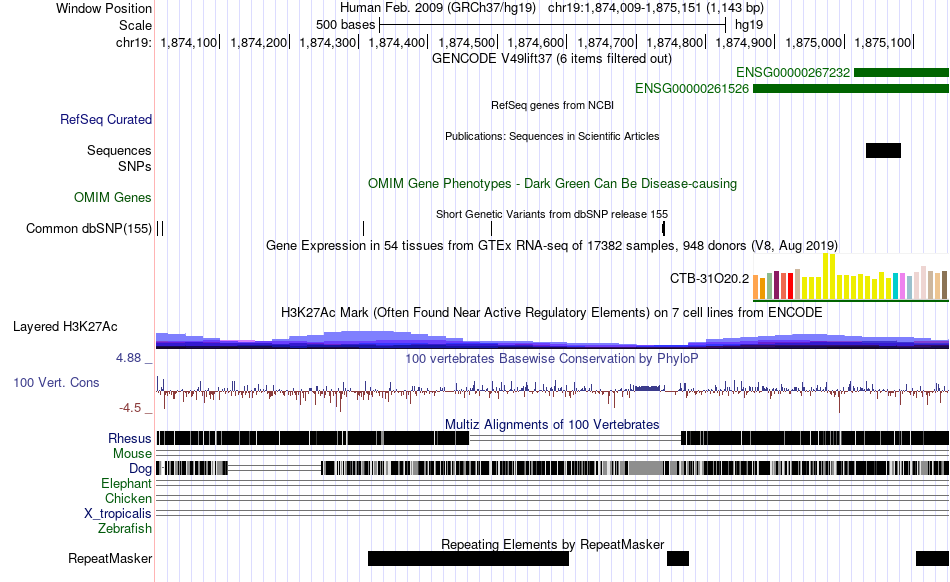Click the Zebrafish alignment label

[125, 529]
